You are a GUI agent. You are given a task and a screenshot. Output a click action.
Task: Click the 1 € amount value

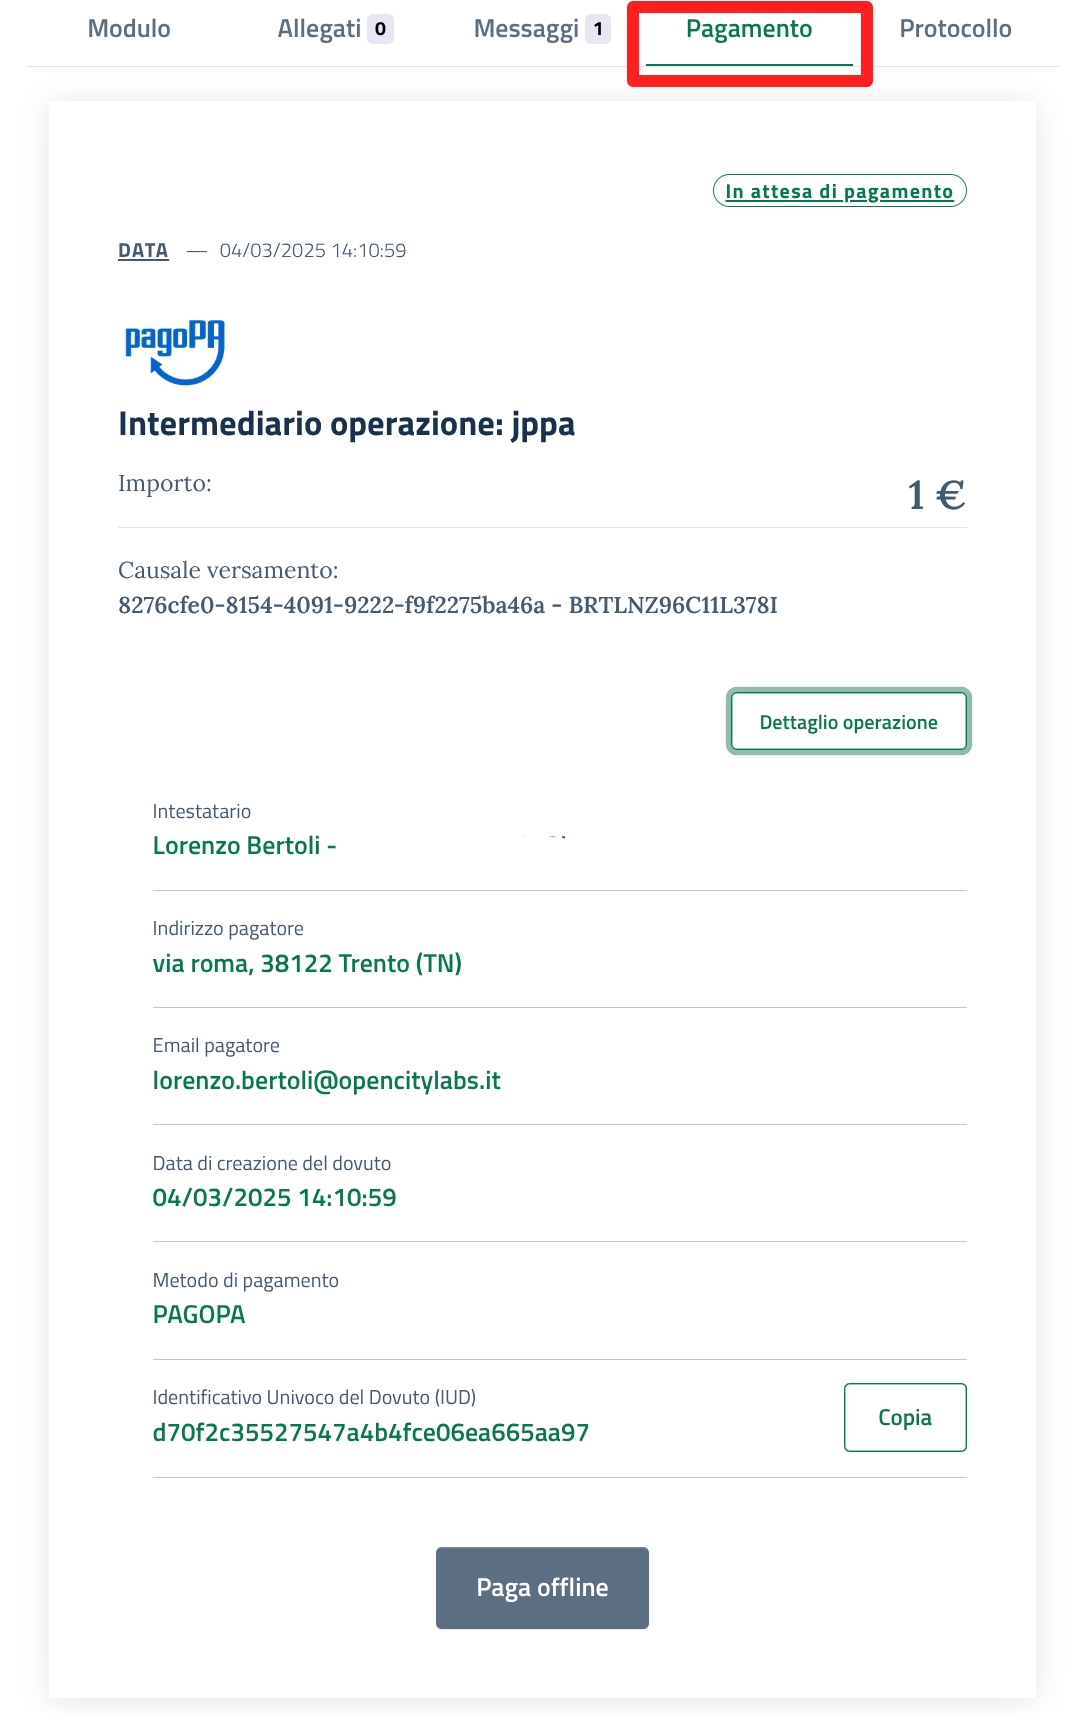pyautogui.click(x=935, y=495)
